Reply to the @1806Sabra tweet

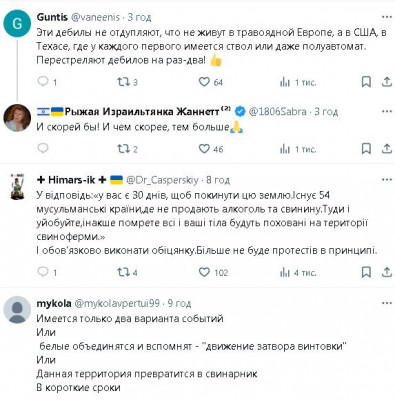point(43,148)
